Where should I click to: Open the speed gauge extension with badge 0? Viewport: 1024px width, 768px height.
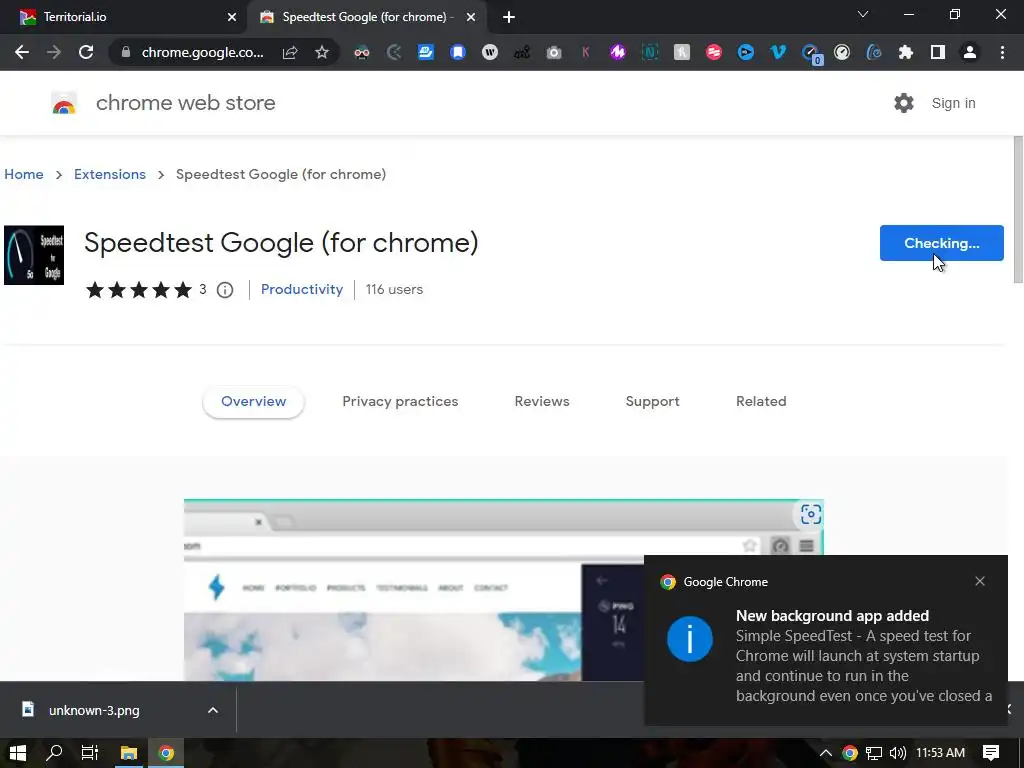coord(811,54)
